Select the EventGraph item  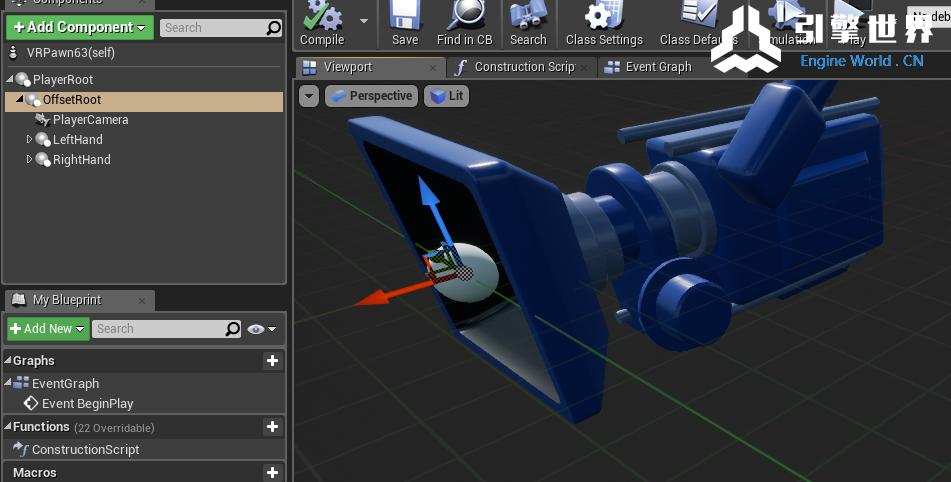coord(66,384)
